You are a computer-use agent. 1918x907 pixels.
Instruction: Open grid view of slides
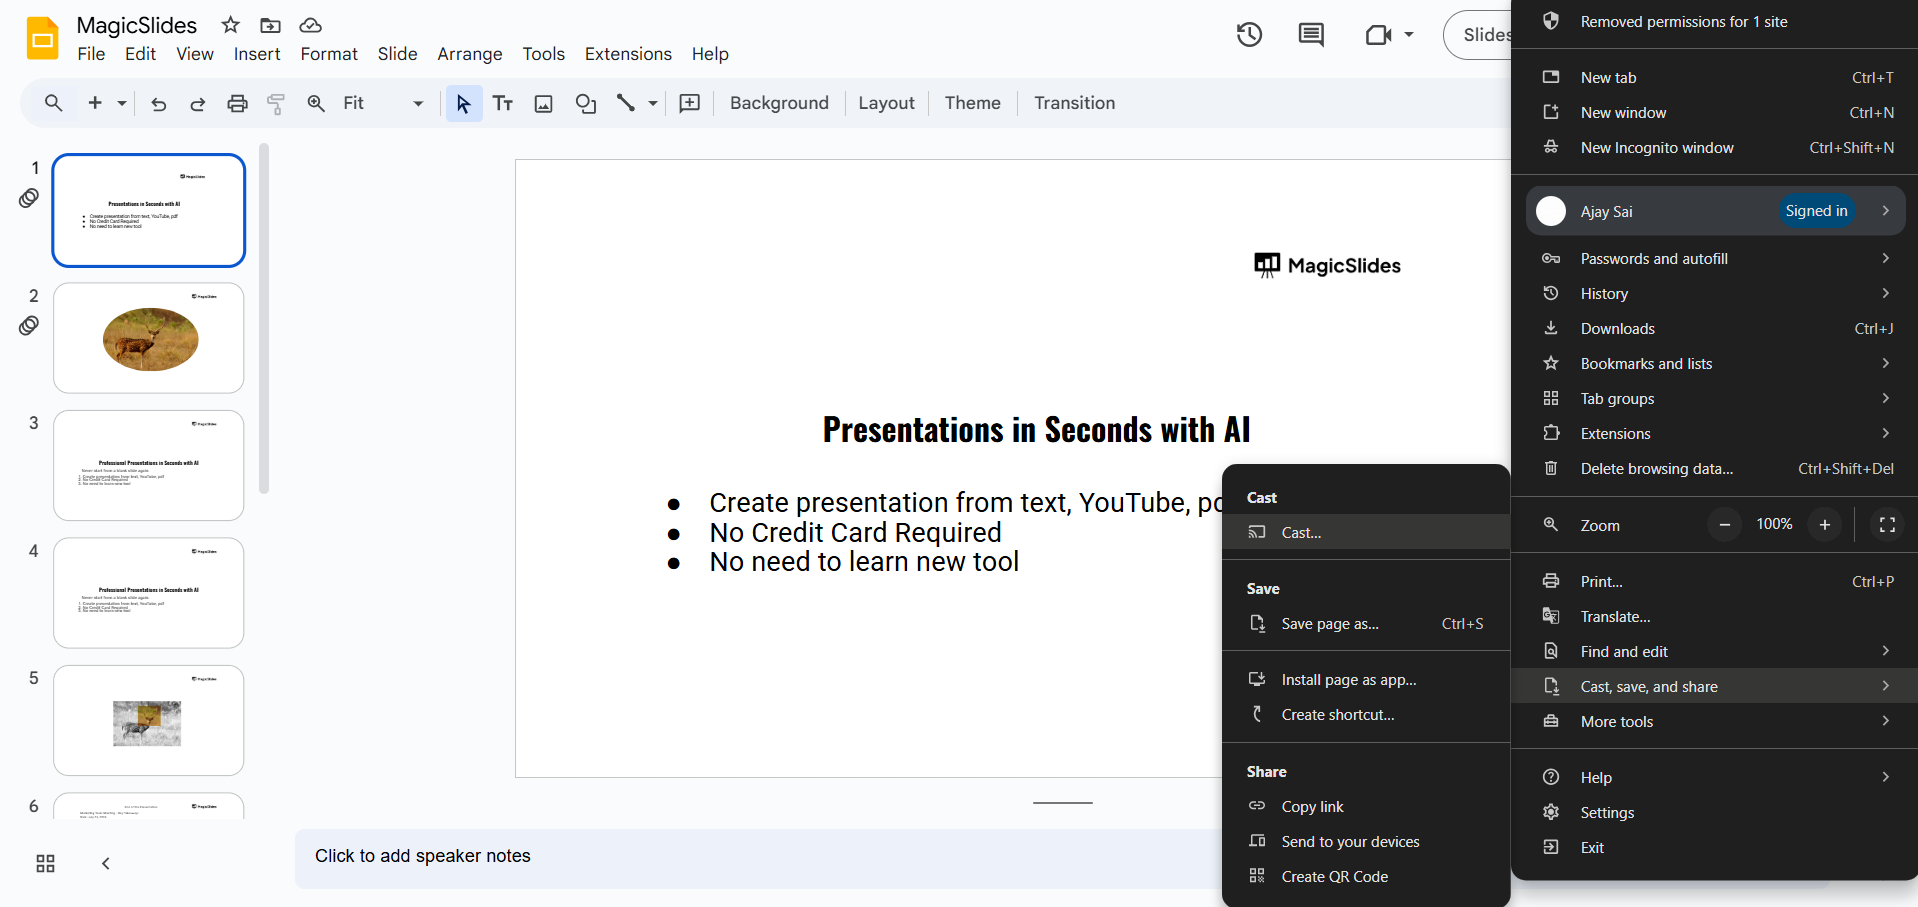(45, 863)
